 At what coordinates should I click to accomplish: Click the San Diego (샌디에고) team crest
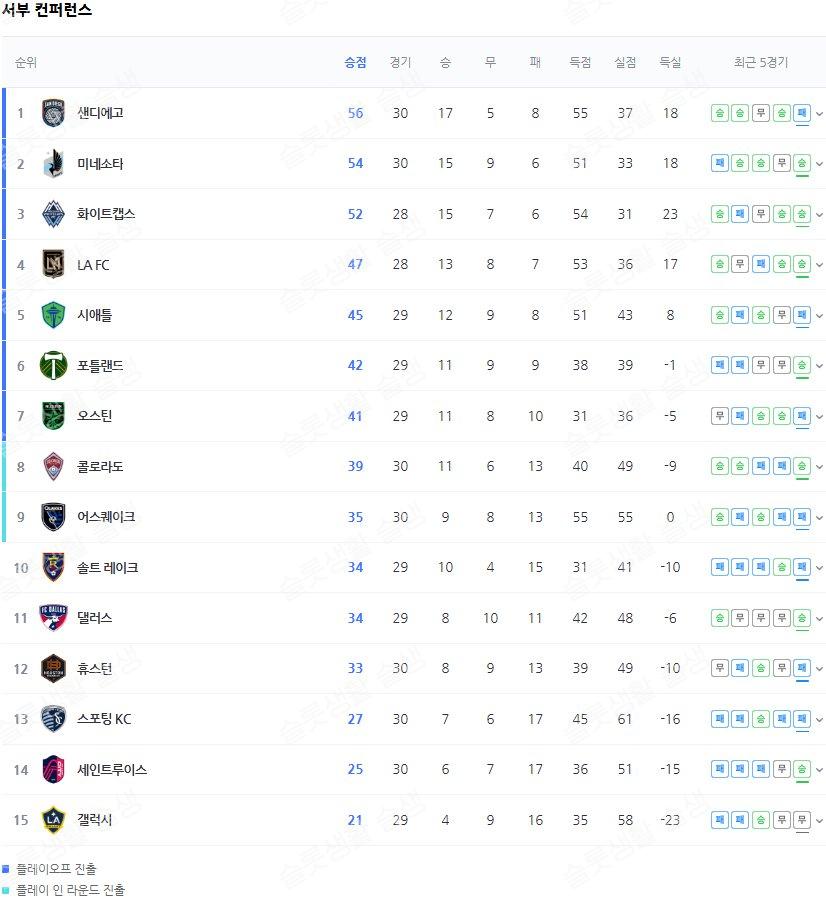pyautogui.click(x=53, y=113)
